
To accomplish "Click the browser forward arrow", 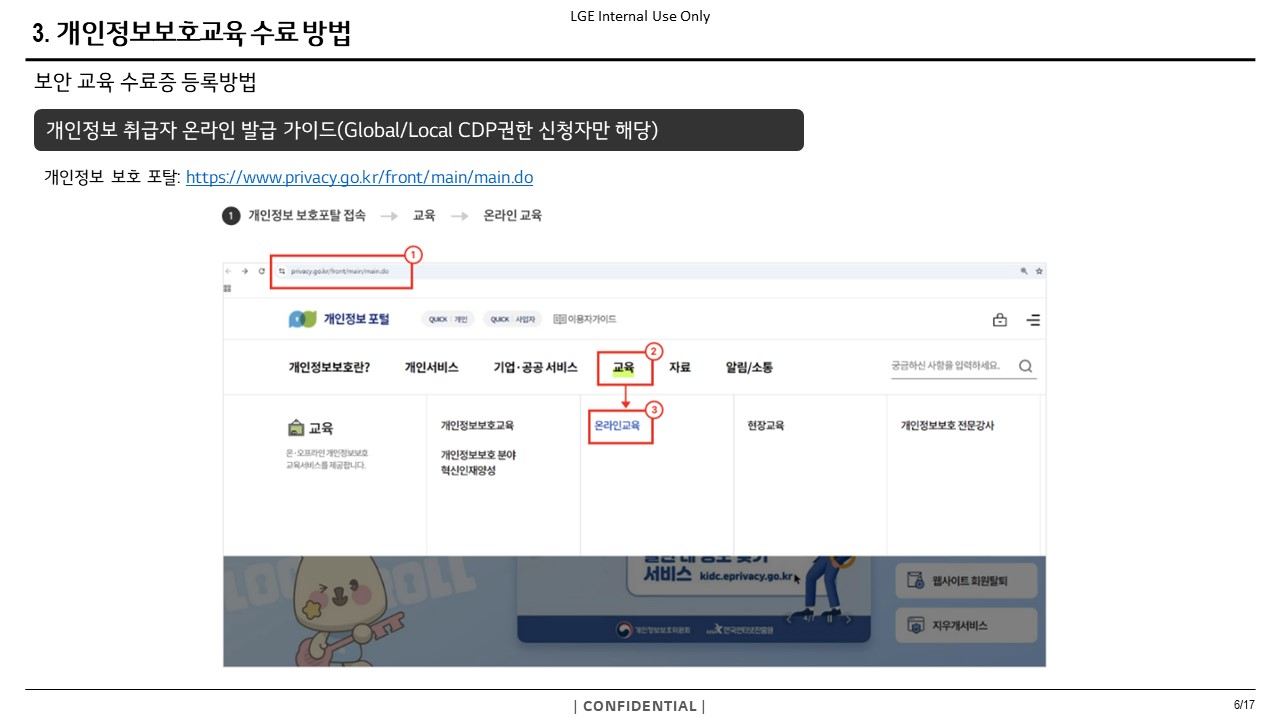I will click(x=244, y=271).
